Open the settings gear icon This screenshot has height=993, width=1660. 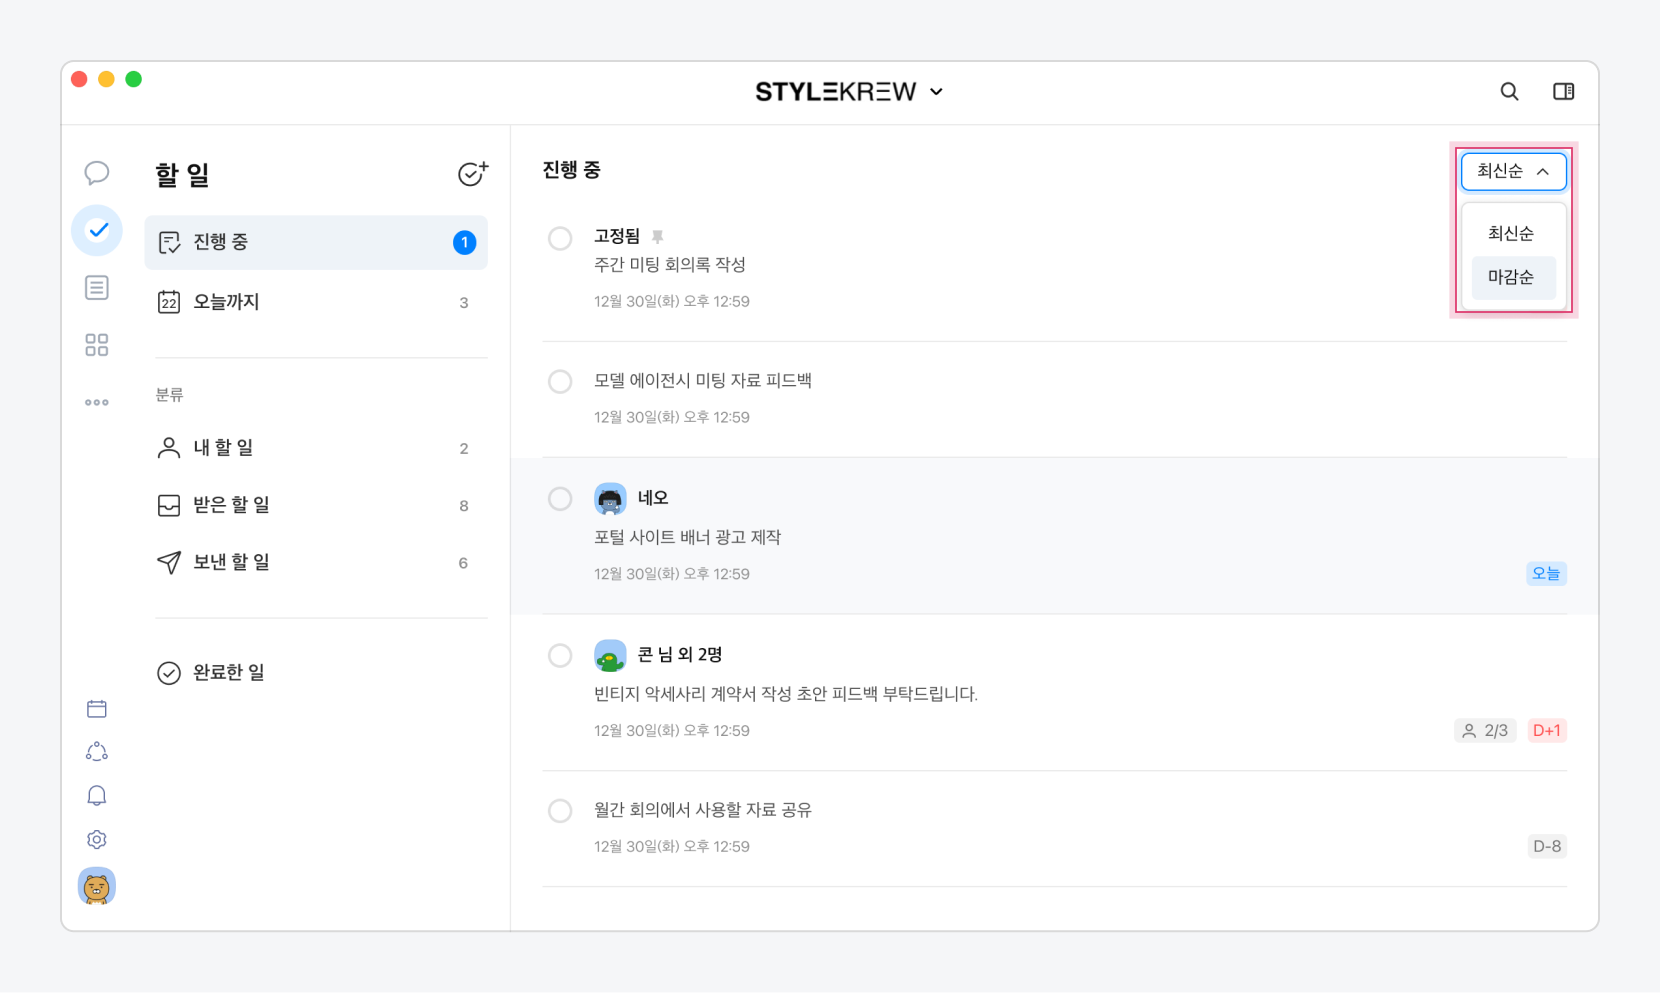pyautogui.click(x=97, y=840)
